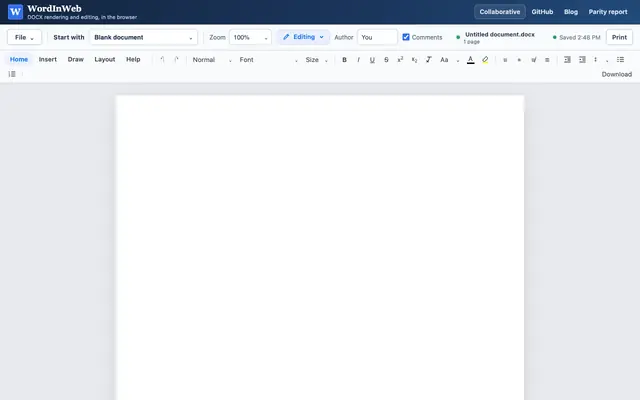The image size is (640, 400).
Task: Insert a numbered list
Action: [x=12, y=74]
